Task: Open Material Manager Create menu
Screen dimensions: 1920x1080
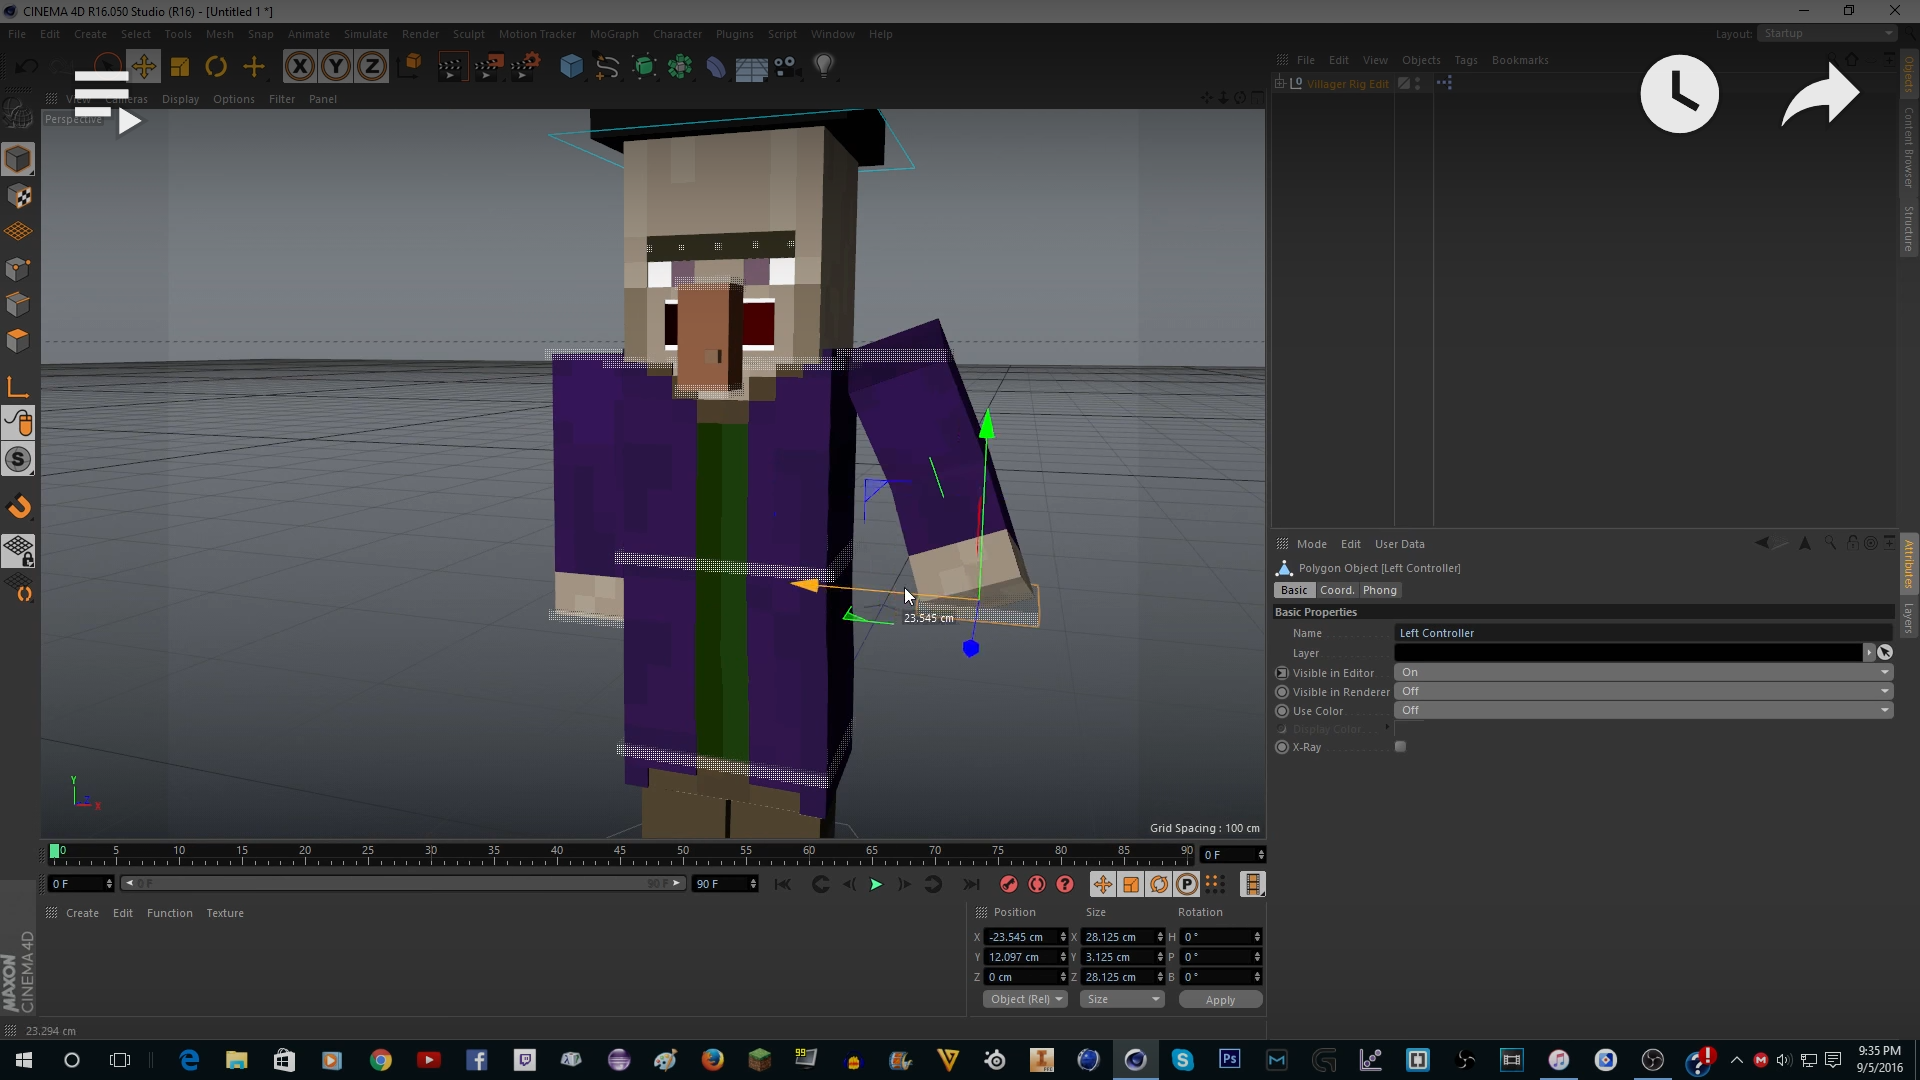Action: click(82, 913)
